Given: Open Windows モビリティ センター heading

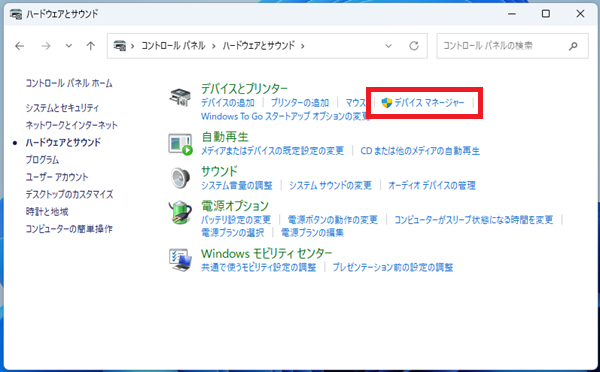Looking at the screenshot, I should tap(267, 253).
